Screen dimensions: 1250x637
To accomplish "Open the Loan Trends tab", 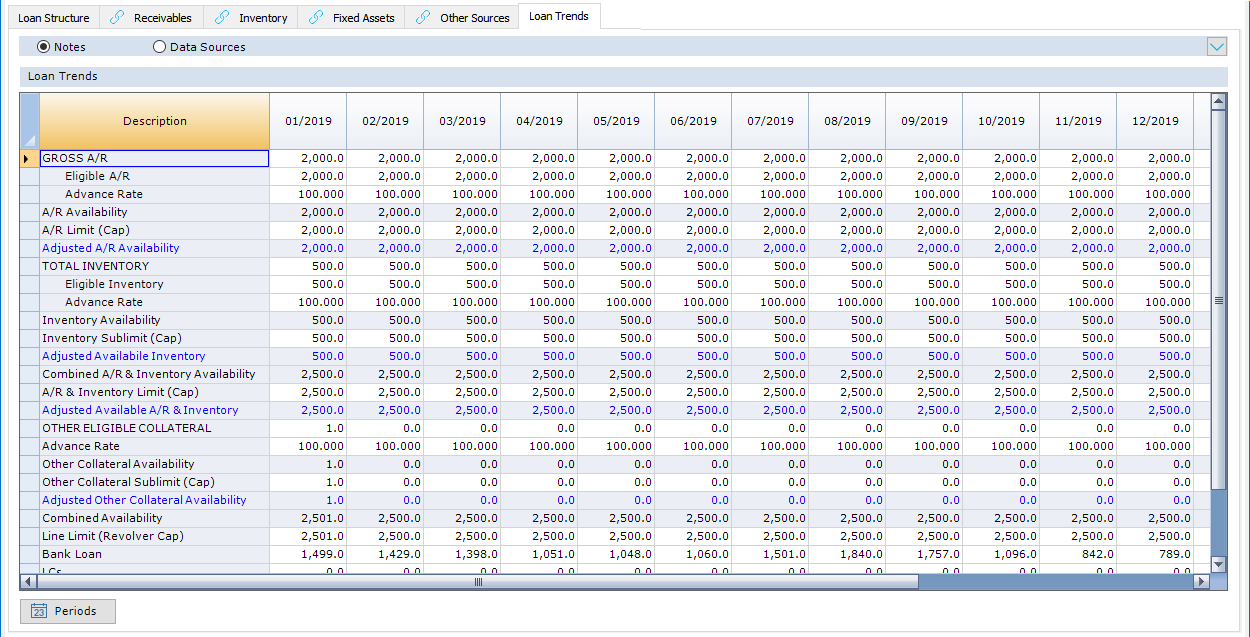I will 559,16.
